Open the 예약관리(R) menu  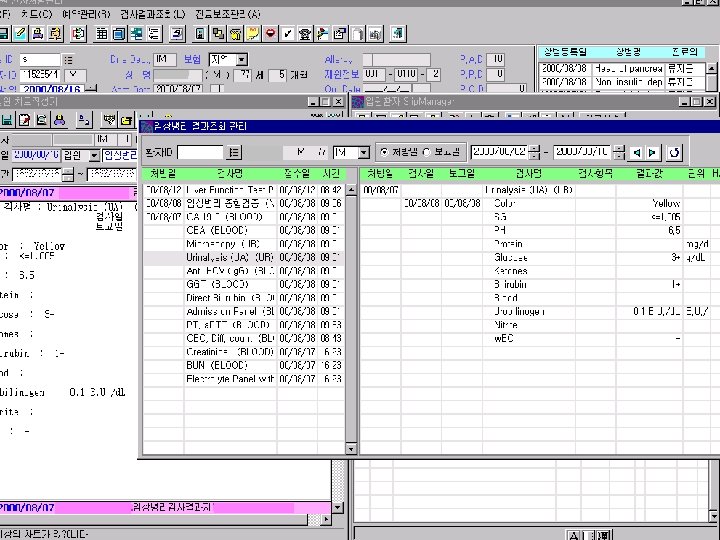coord(86,14)
